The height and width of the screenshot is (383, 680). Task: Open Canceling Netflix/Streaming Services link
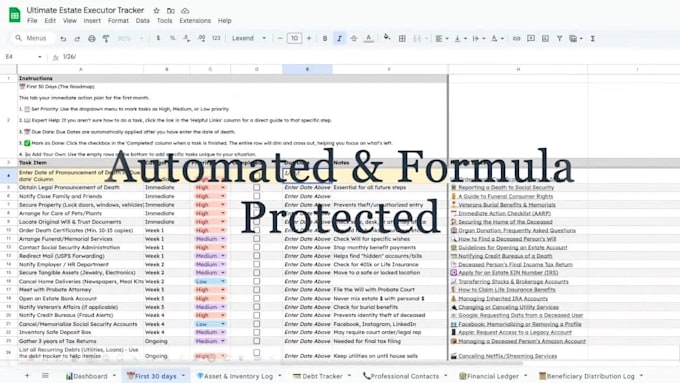tap(508, 356)
